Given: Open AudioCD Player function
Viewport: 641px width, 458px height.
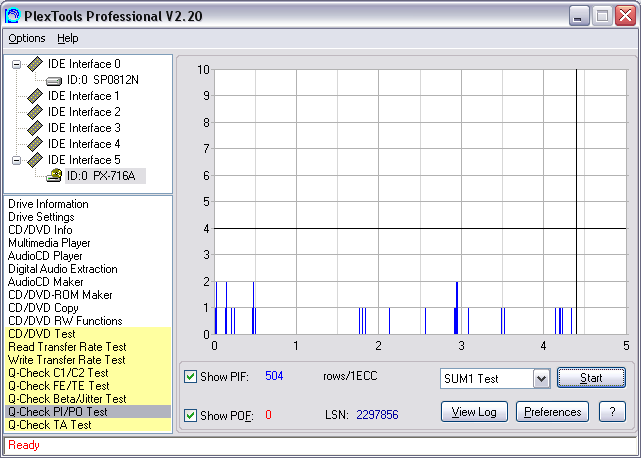Looking at the screenshot, I should coord(45,256).
